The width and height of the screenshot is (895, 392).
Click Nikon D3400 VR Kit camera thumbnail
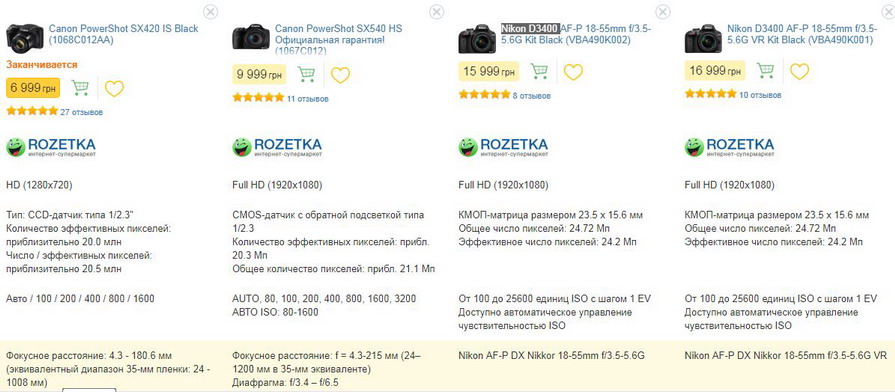point(703,38)
